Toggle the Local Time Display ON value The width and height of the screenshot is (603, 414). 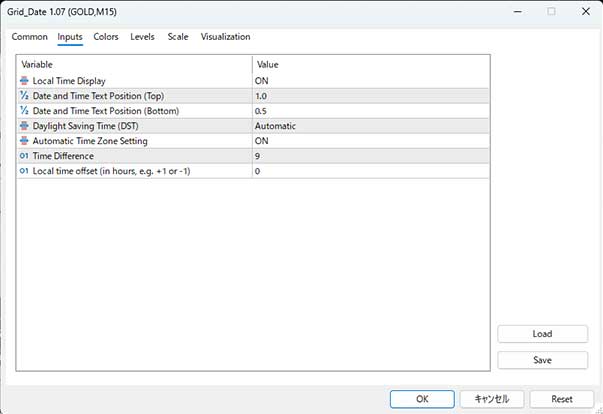(371, 81)
